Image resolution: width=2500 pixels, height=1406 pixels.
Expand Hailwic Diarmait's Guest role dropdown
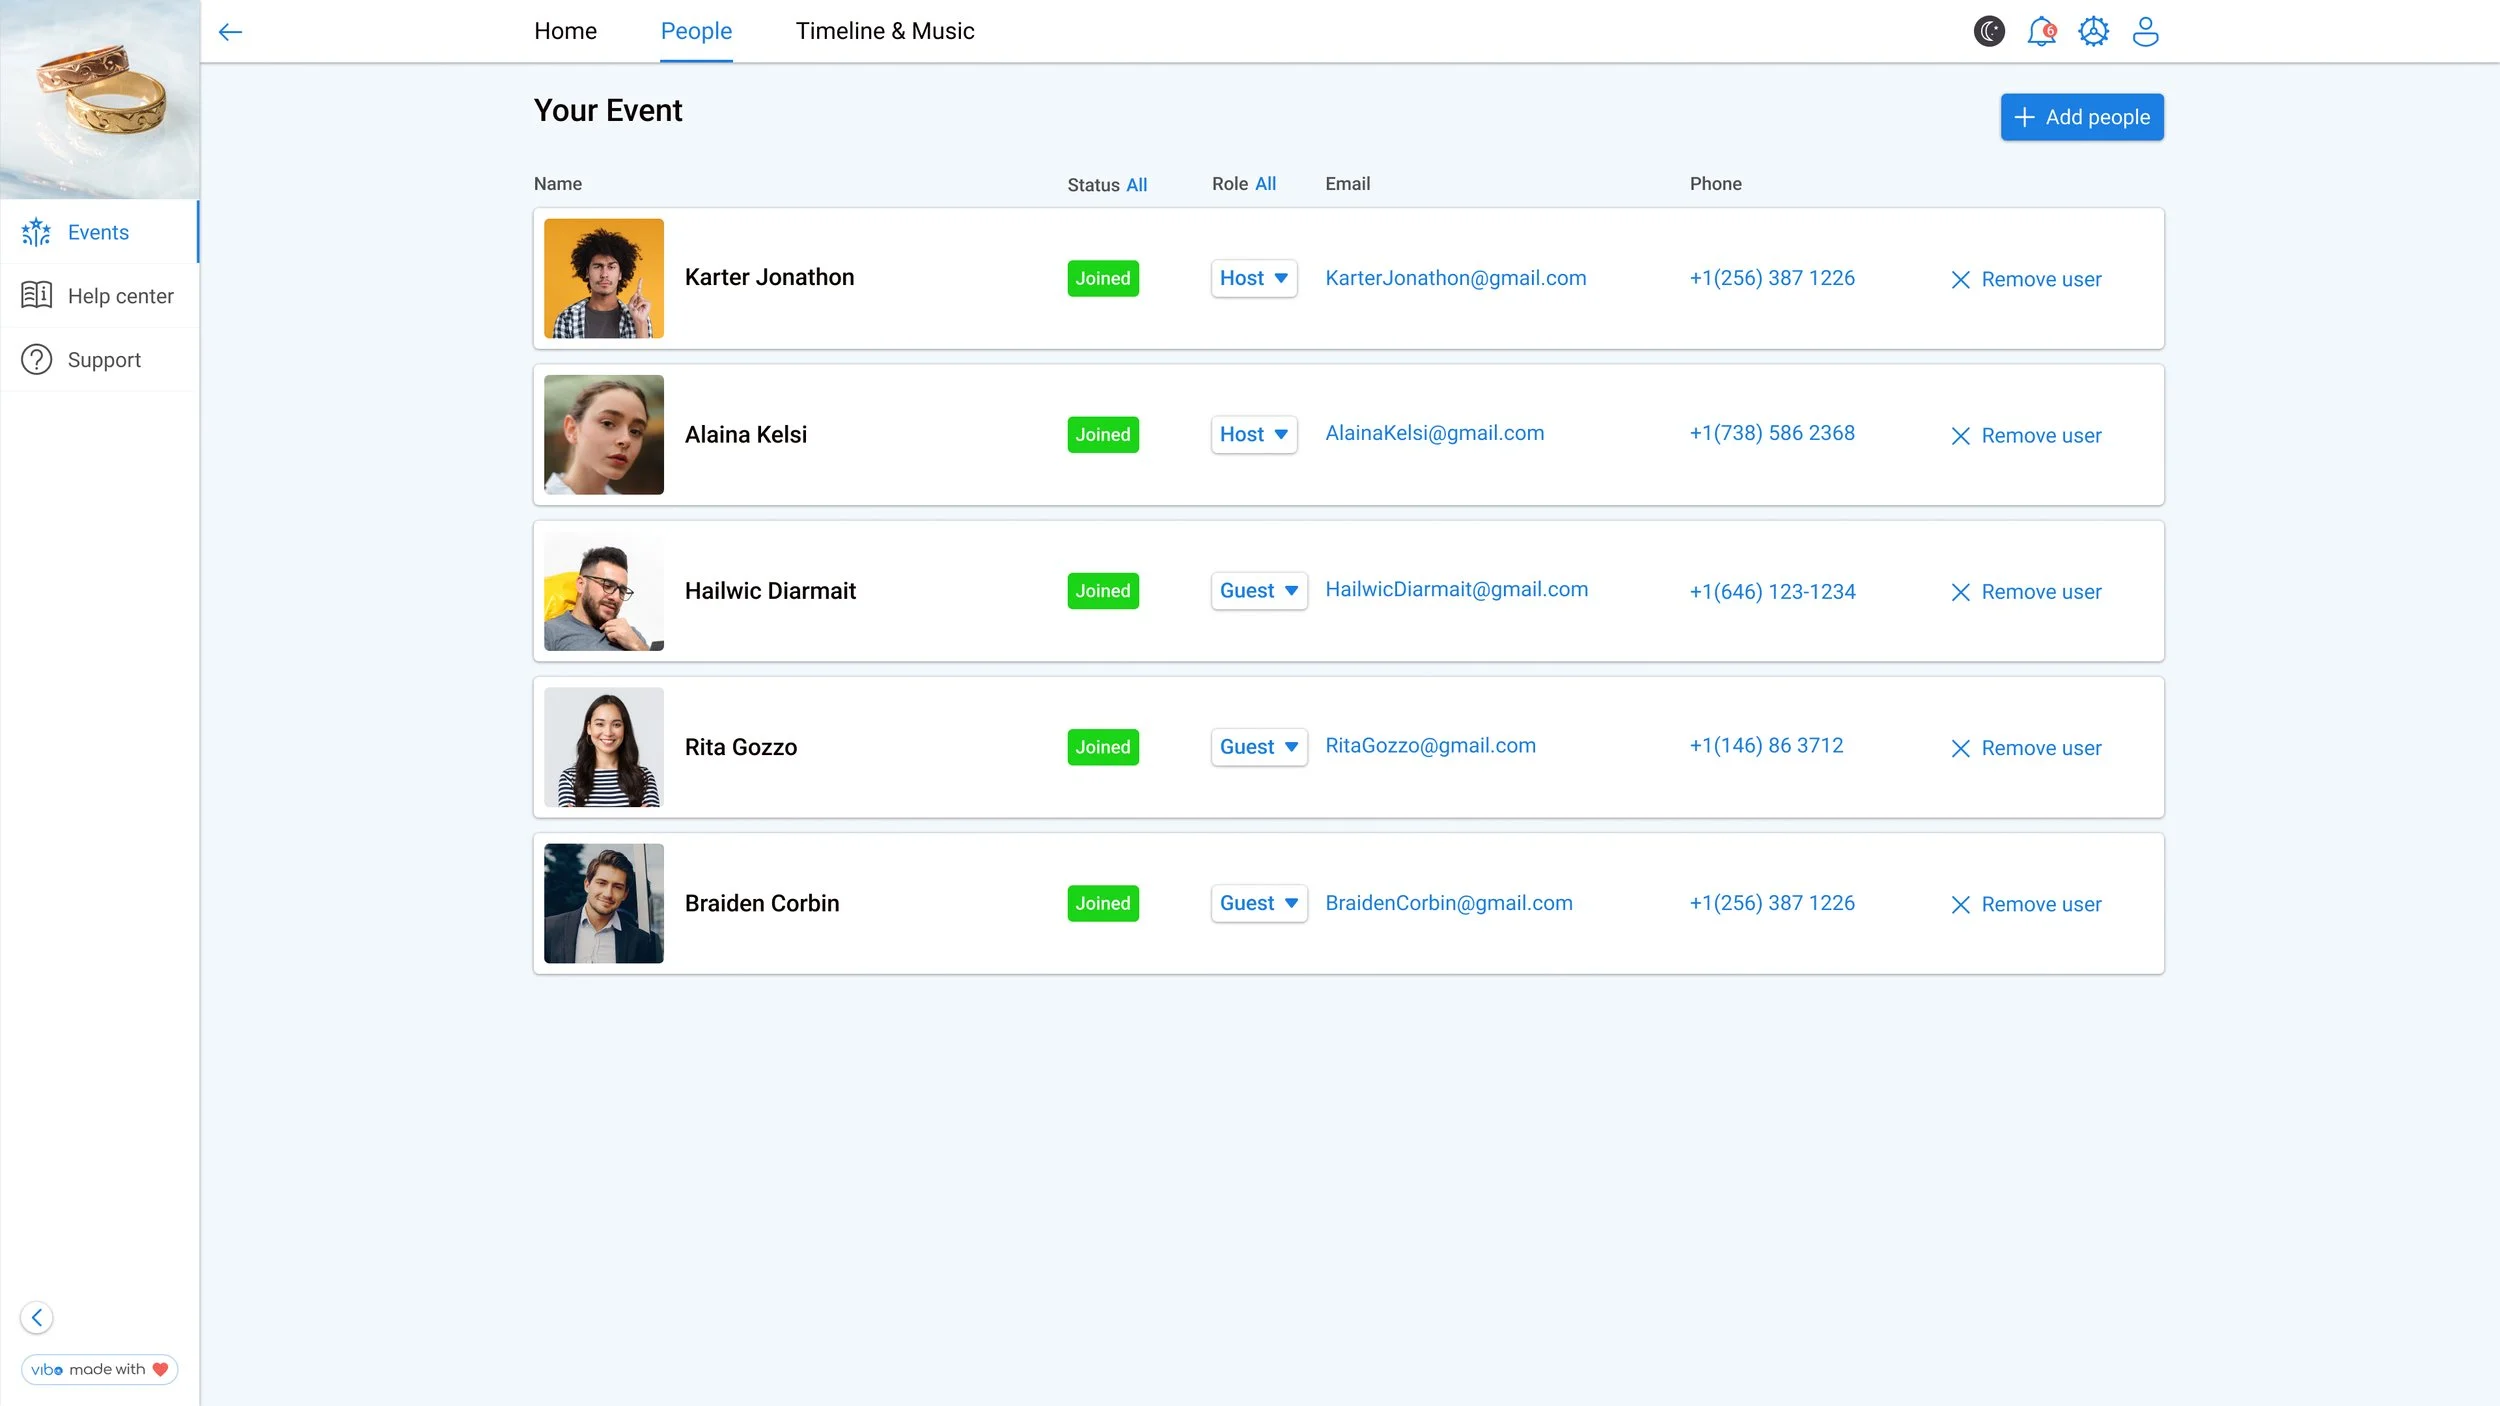coord(1258,591)
